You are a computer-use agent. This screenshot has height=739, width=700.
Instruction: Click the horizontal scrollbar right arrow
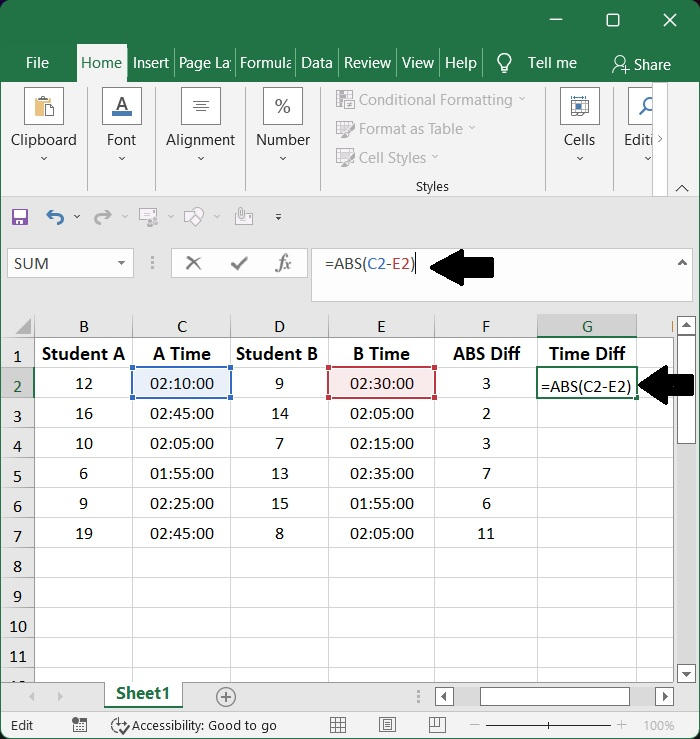point(665,696)
